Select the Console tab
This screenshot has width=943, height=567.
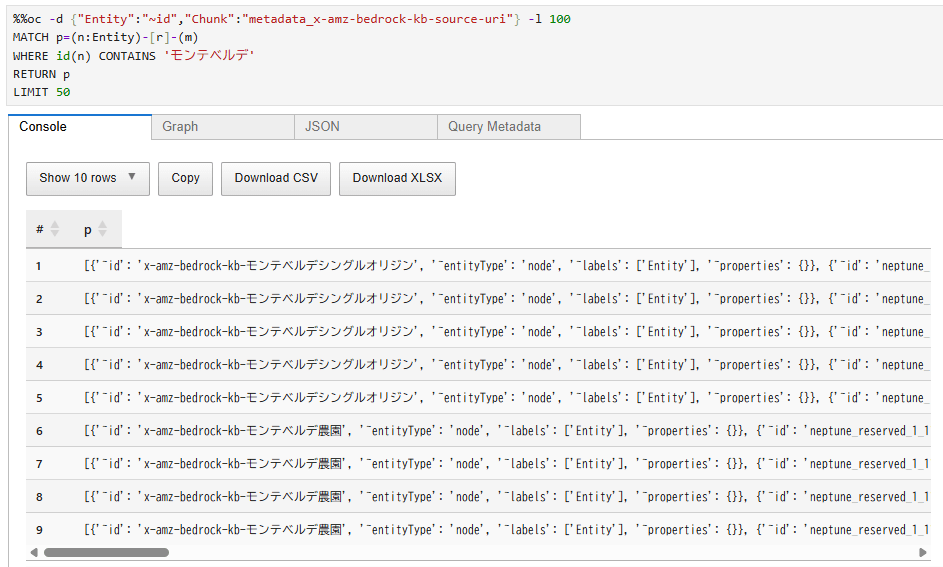[x=80, y=127]
